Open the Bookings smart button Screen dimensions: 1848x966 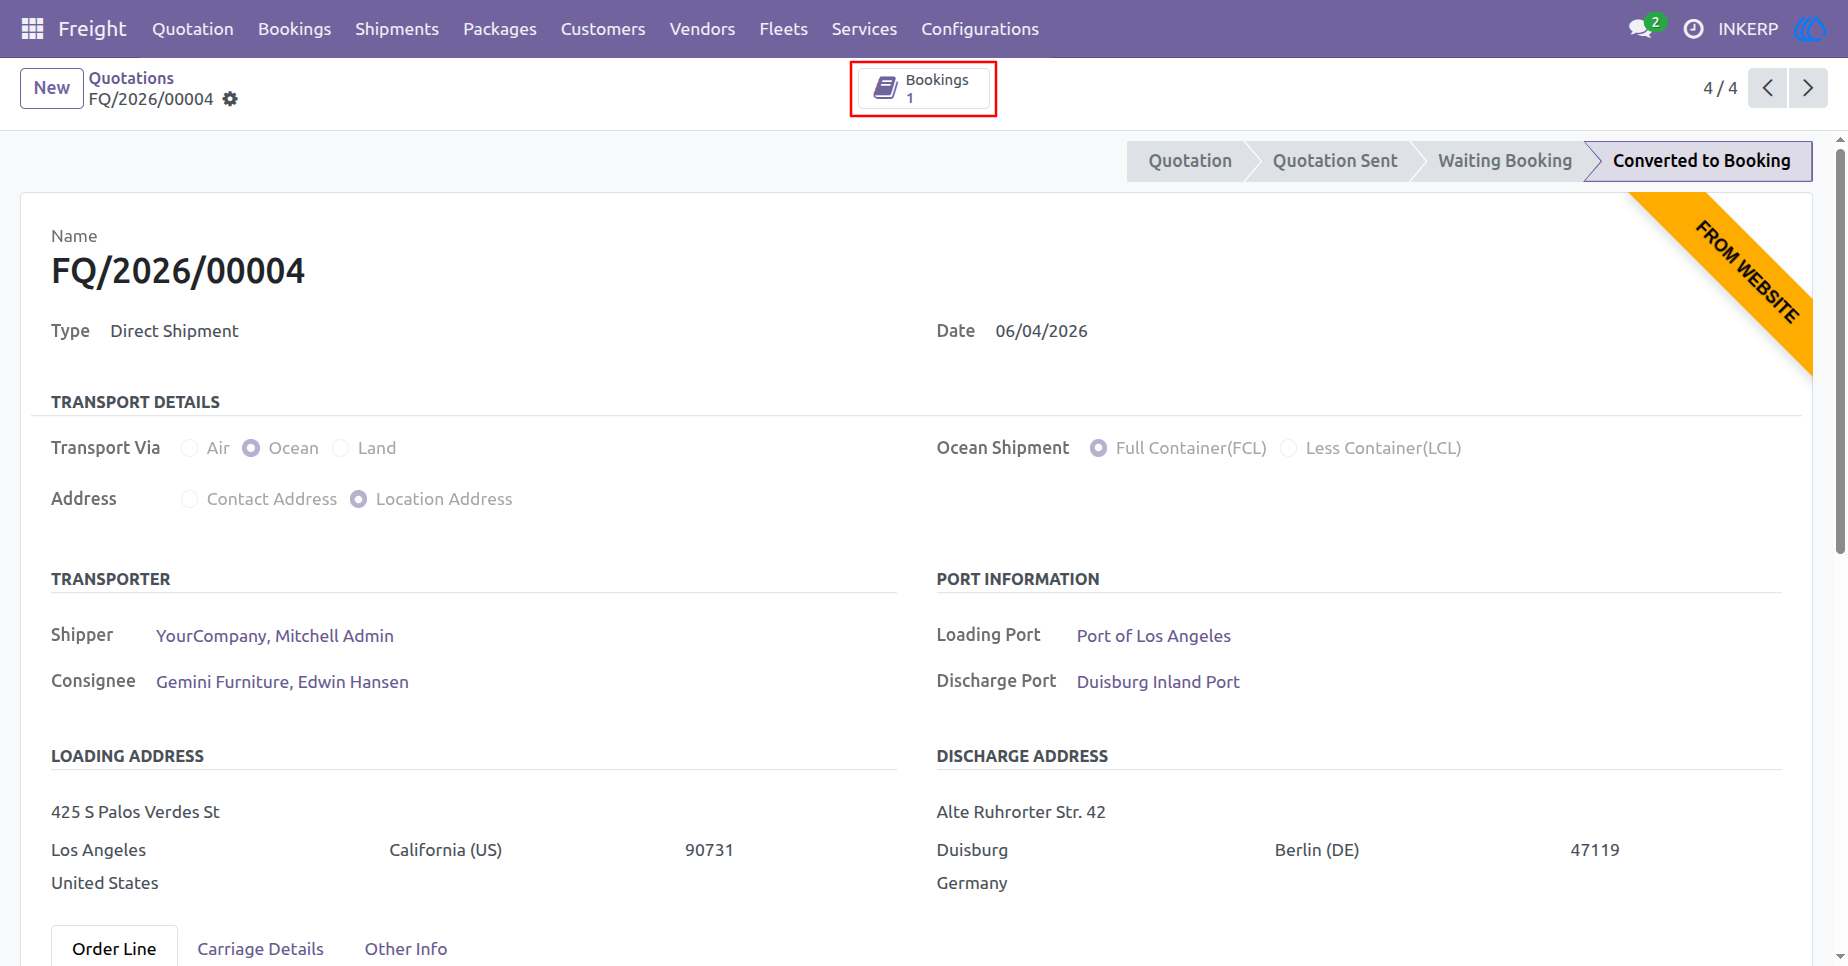pos(924,88)
